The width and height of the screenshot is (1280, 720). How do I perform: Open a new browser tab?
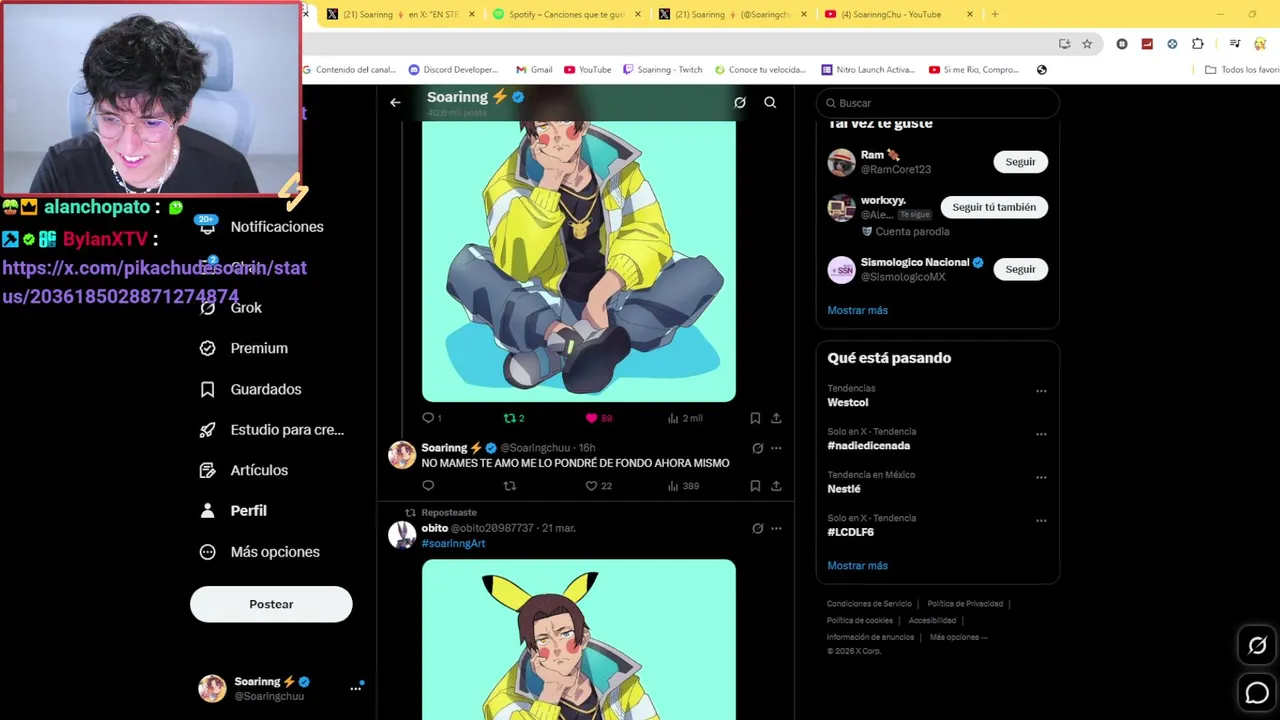click(x=994, y=14)
